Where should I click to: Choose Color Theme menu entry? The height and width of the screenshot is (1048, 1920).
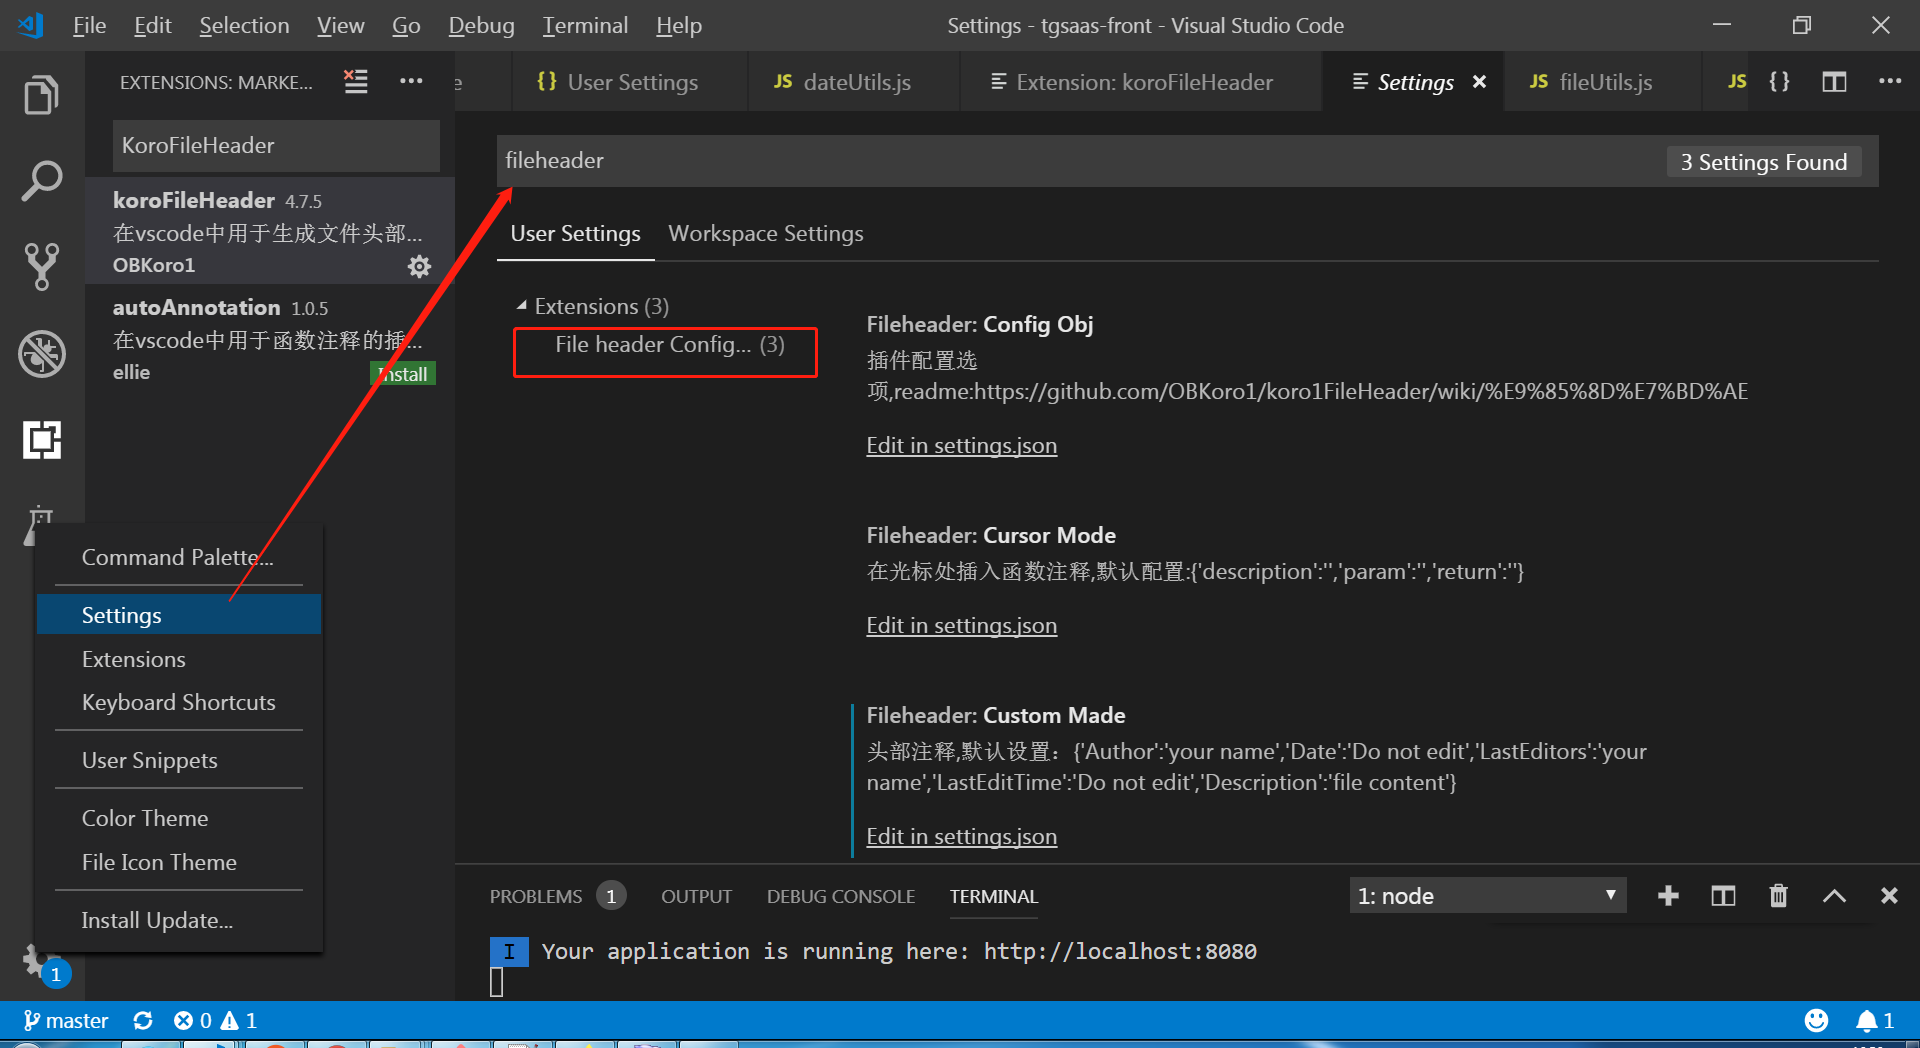(179, 818)
